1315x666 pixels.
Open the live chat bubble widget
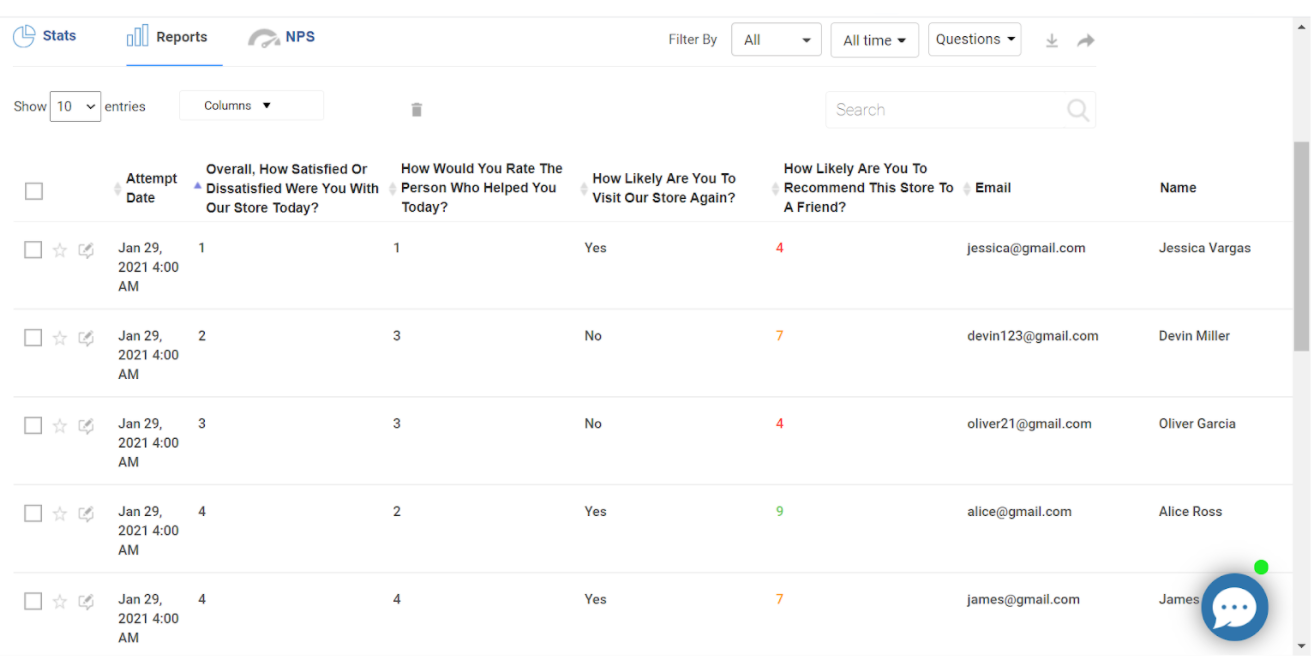(x=1234, y=607)
